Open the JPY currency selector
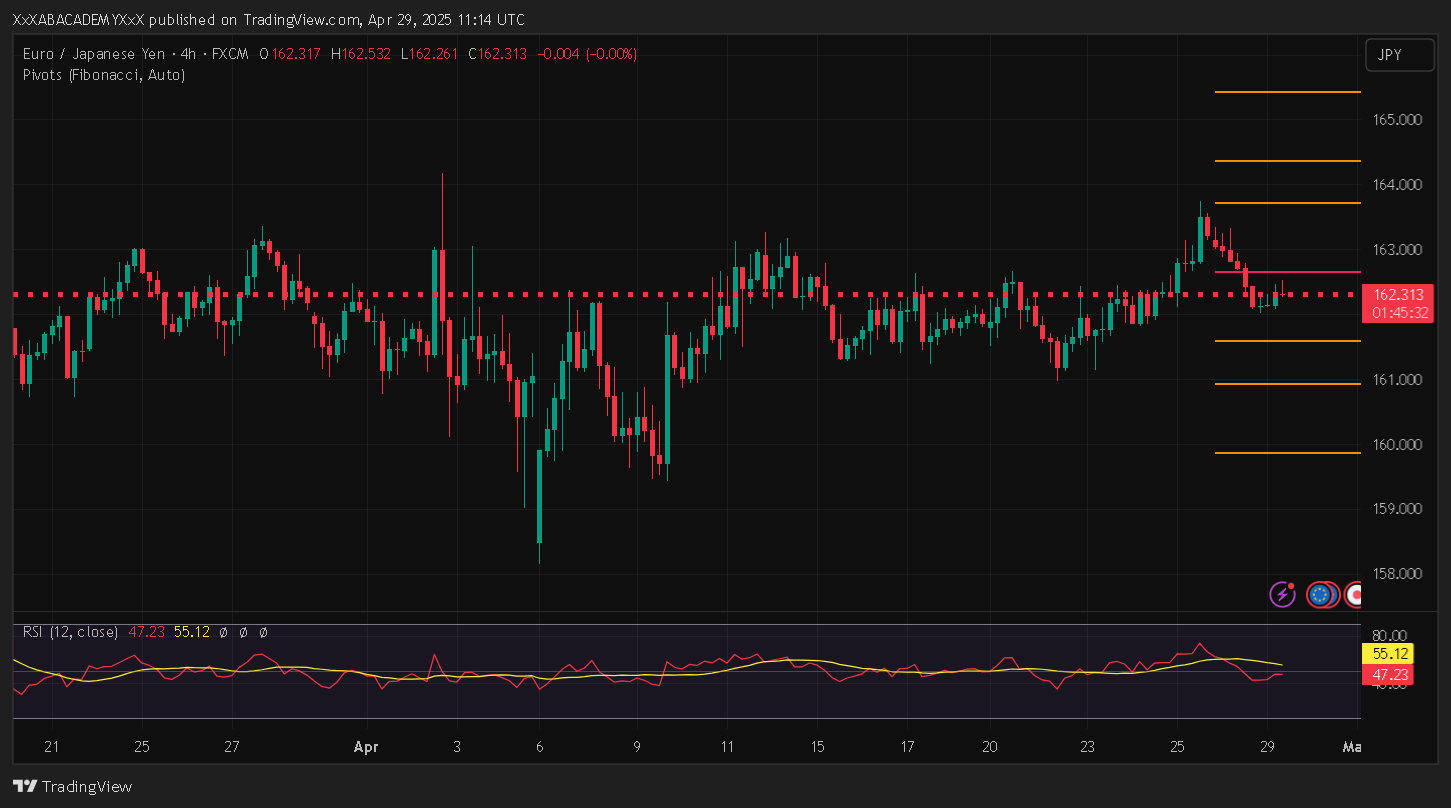 point(1391,55)
